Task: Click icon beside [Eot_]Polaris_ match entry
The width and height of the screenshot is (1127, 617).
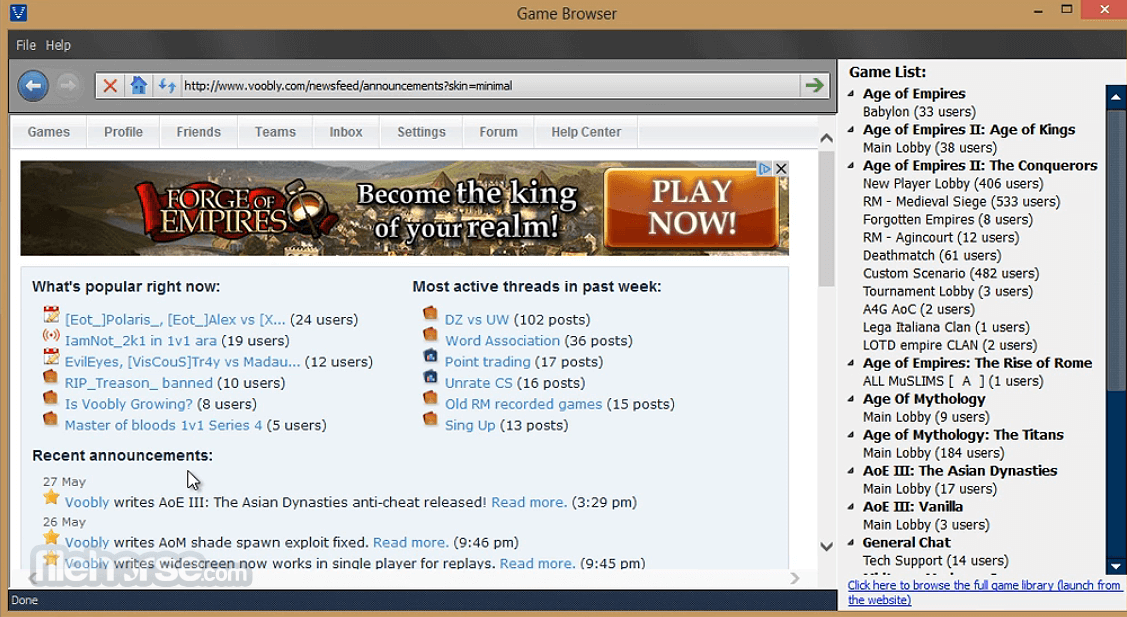Action: 51,314
